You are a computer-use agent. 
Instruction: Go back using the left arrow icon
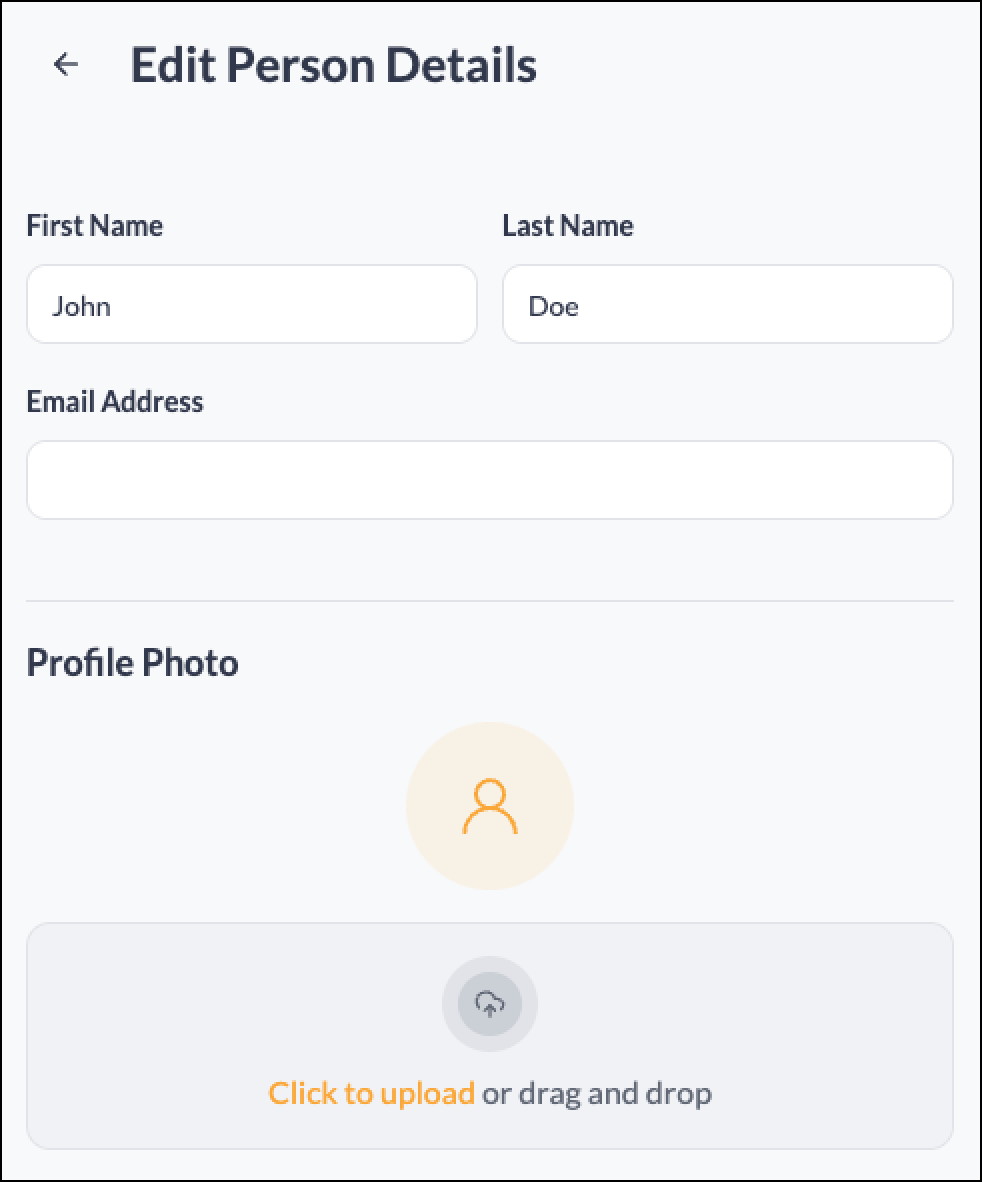66,65
